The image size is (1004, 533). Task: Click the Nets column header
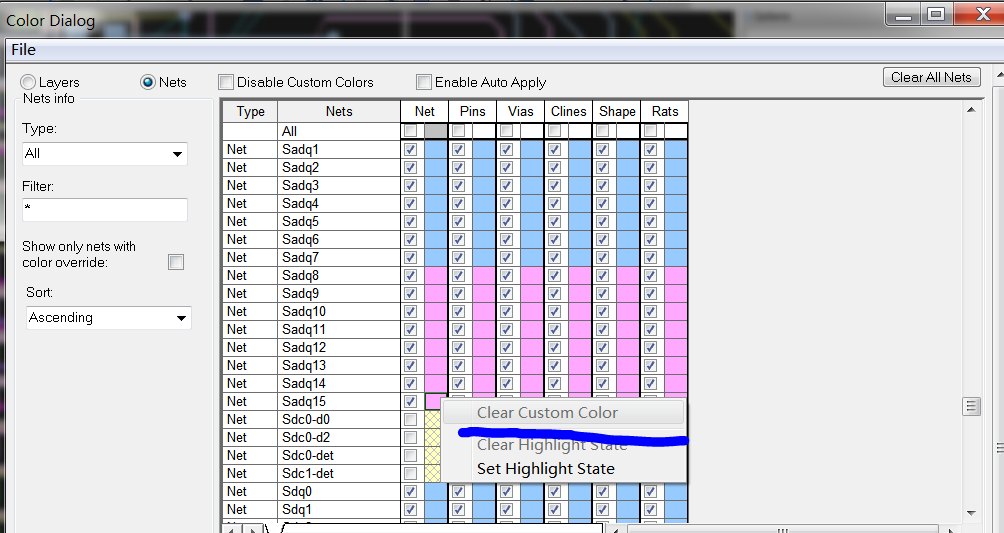click(339, 112)
